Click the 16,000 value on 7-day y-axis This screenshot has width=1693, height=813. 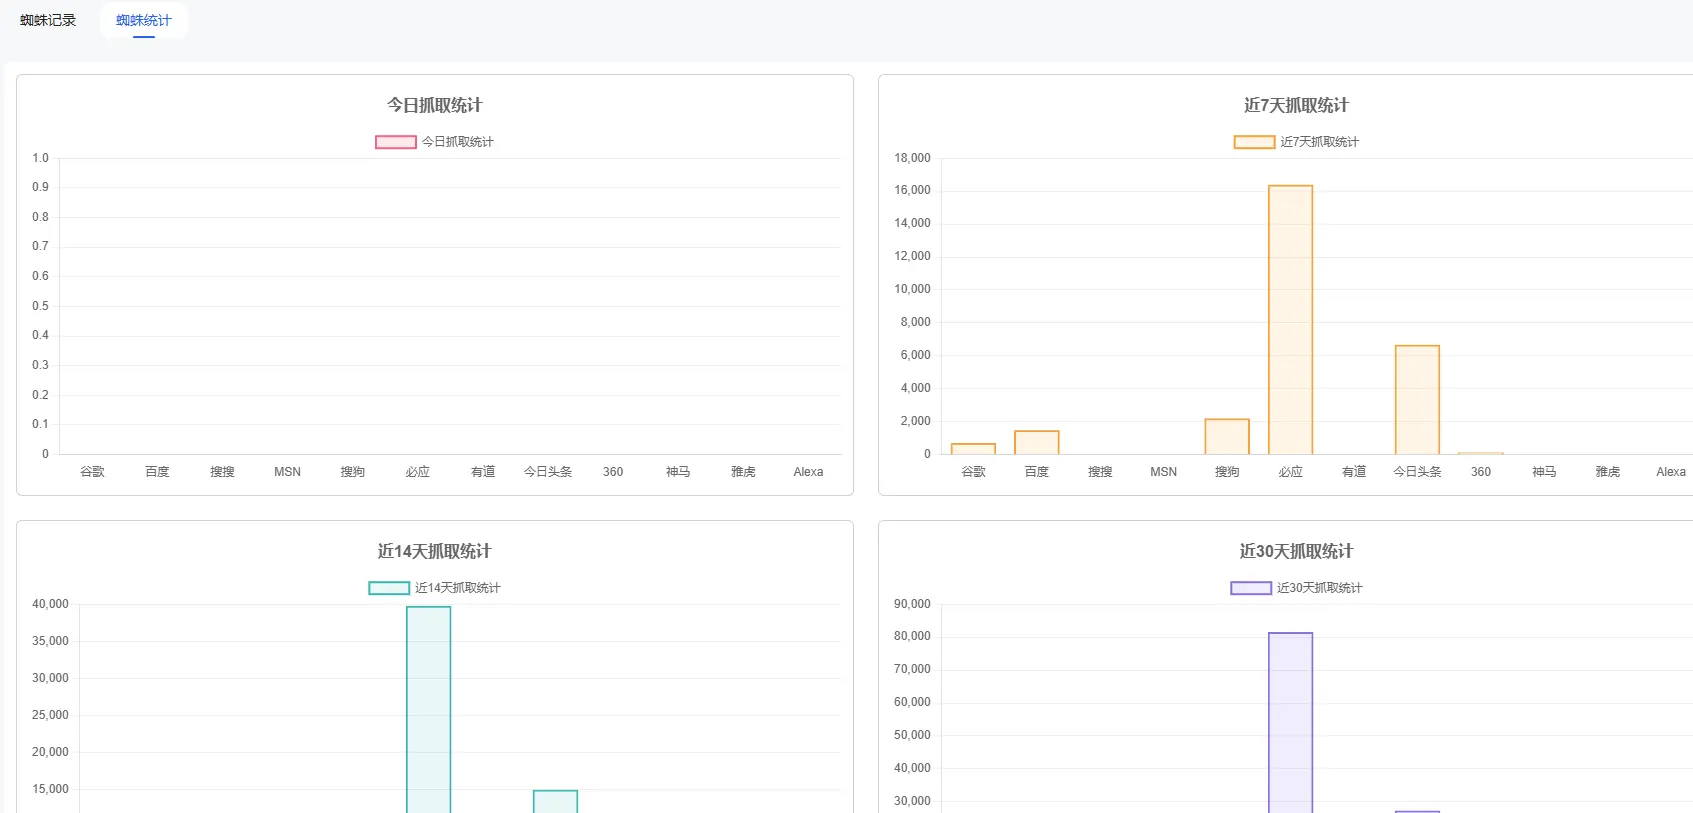coord(912,190)
